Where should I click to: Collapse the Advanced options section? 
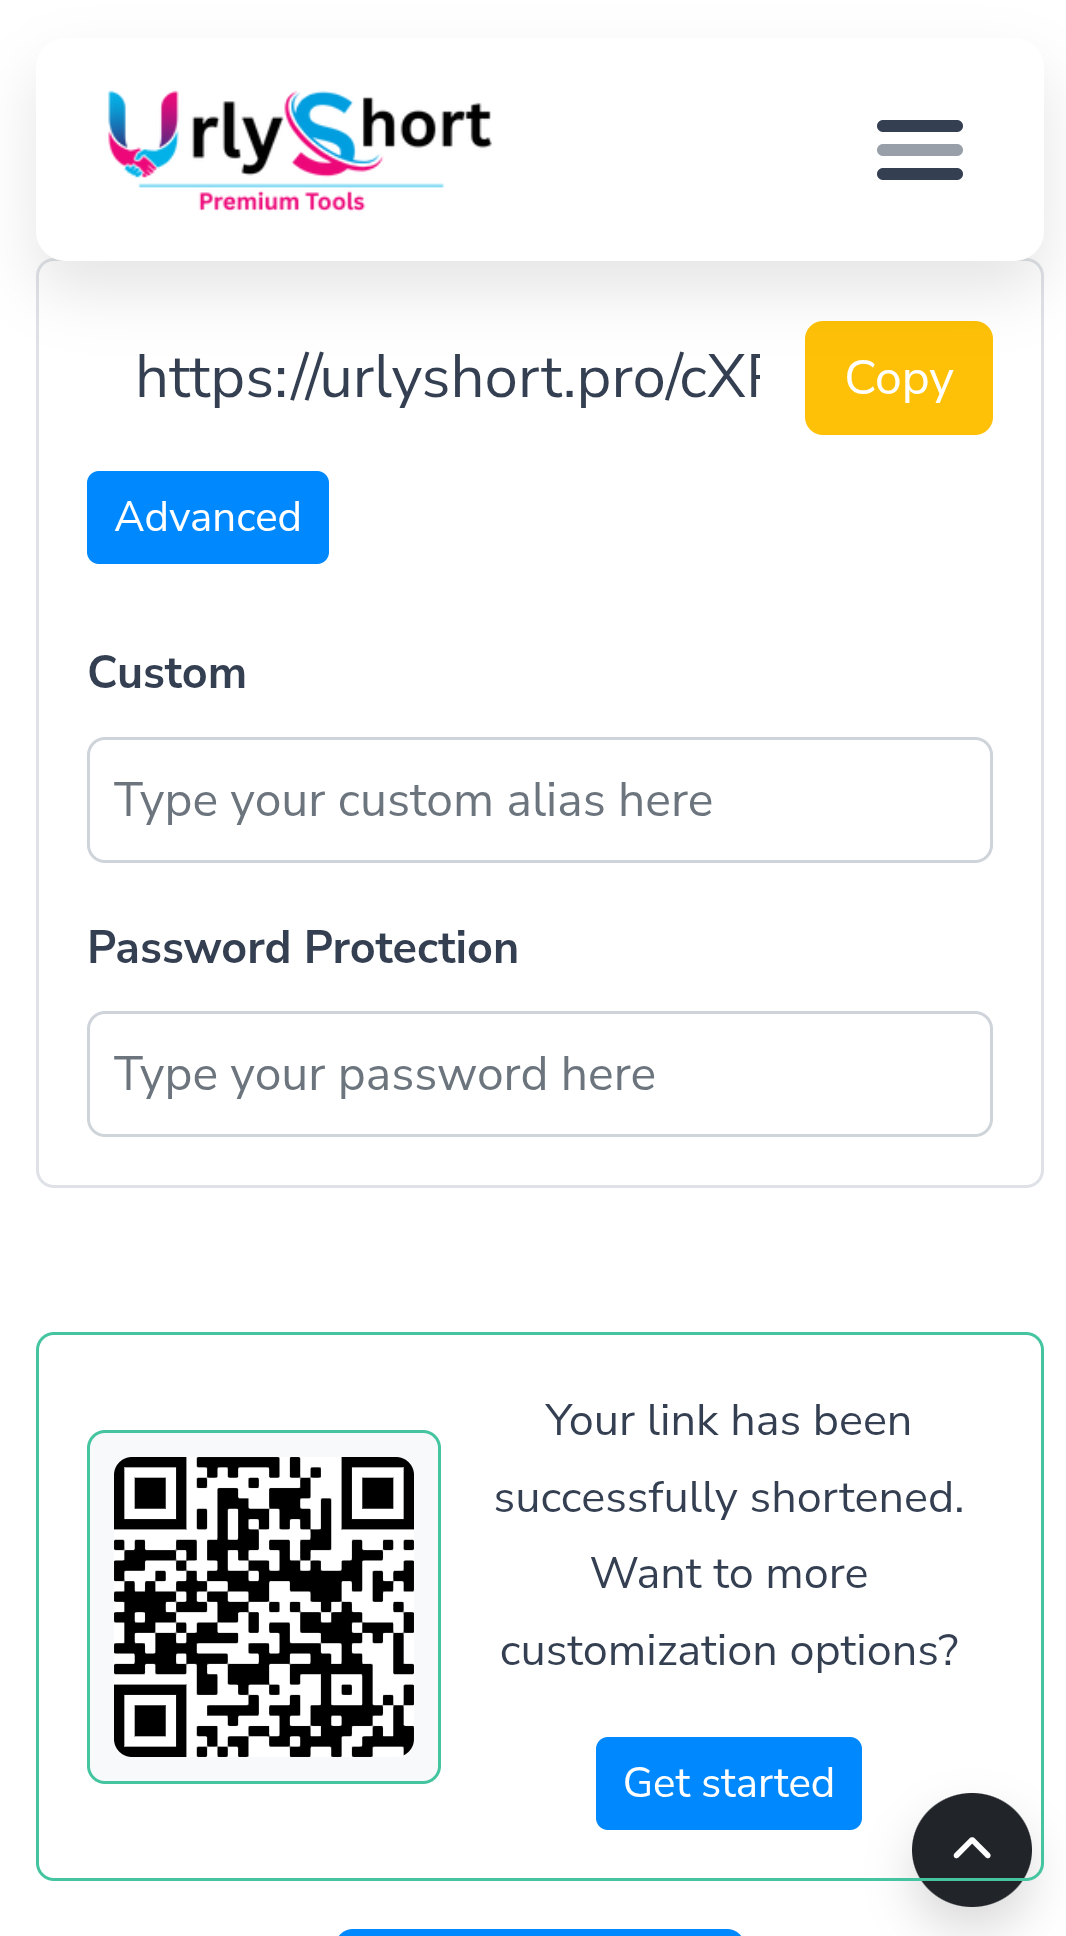click(208, 518)
